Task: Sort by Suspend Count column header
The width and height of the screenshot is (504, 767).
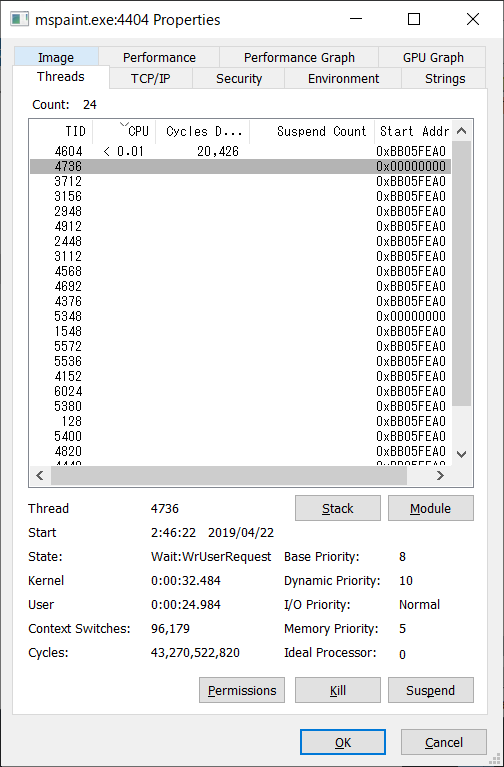Action: [312, 131]
